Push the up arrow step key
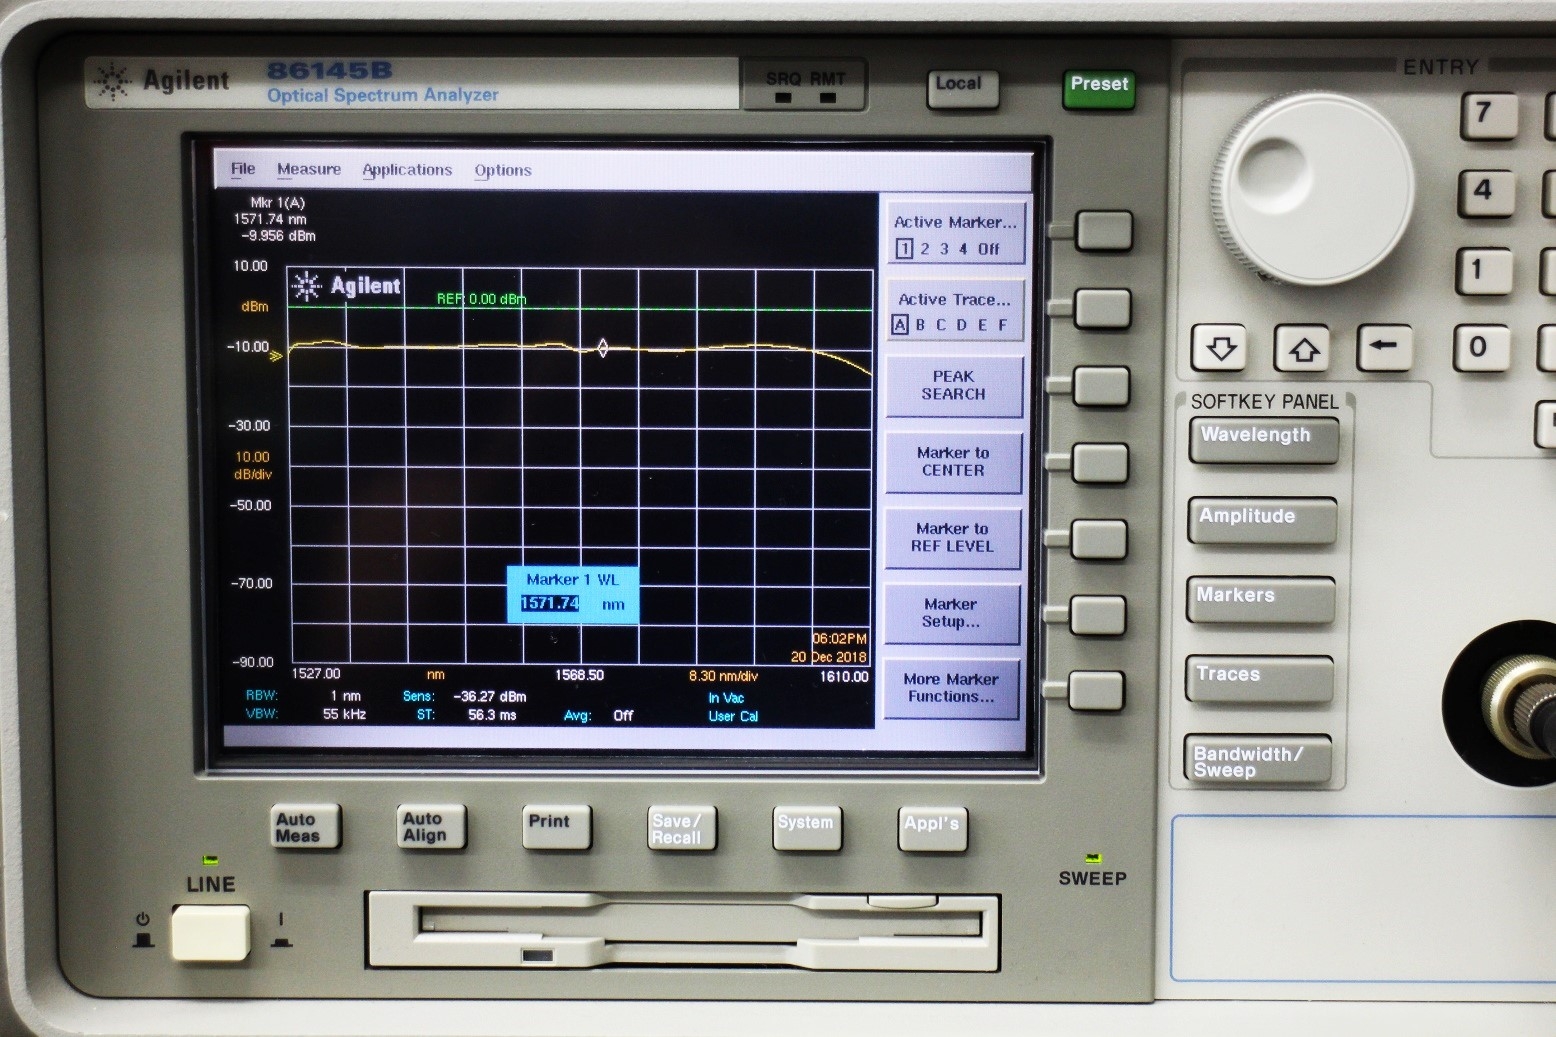Viewport: 1556px width, 1037px height. [x=1303, y=348]
